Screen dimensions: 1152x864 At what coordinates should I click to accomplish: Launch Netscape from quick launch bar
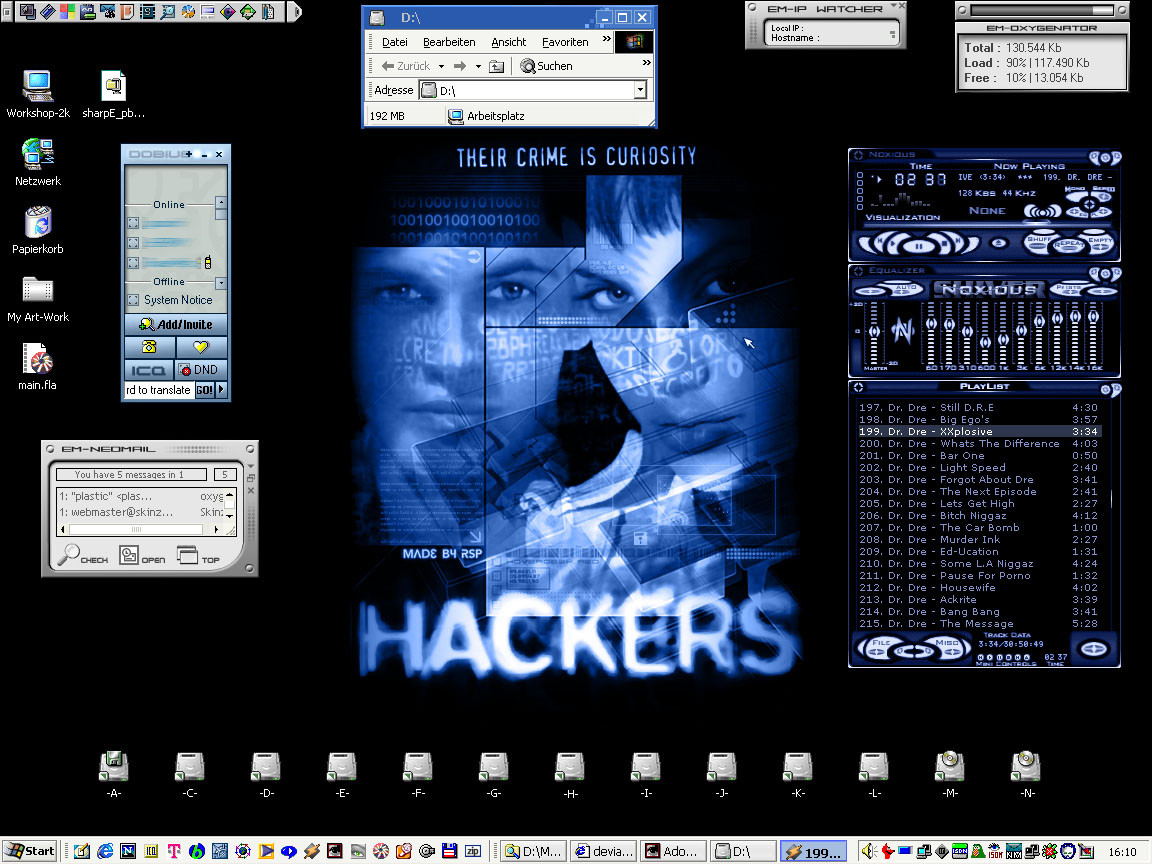pos(128,851)
